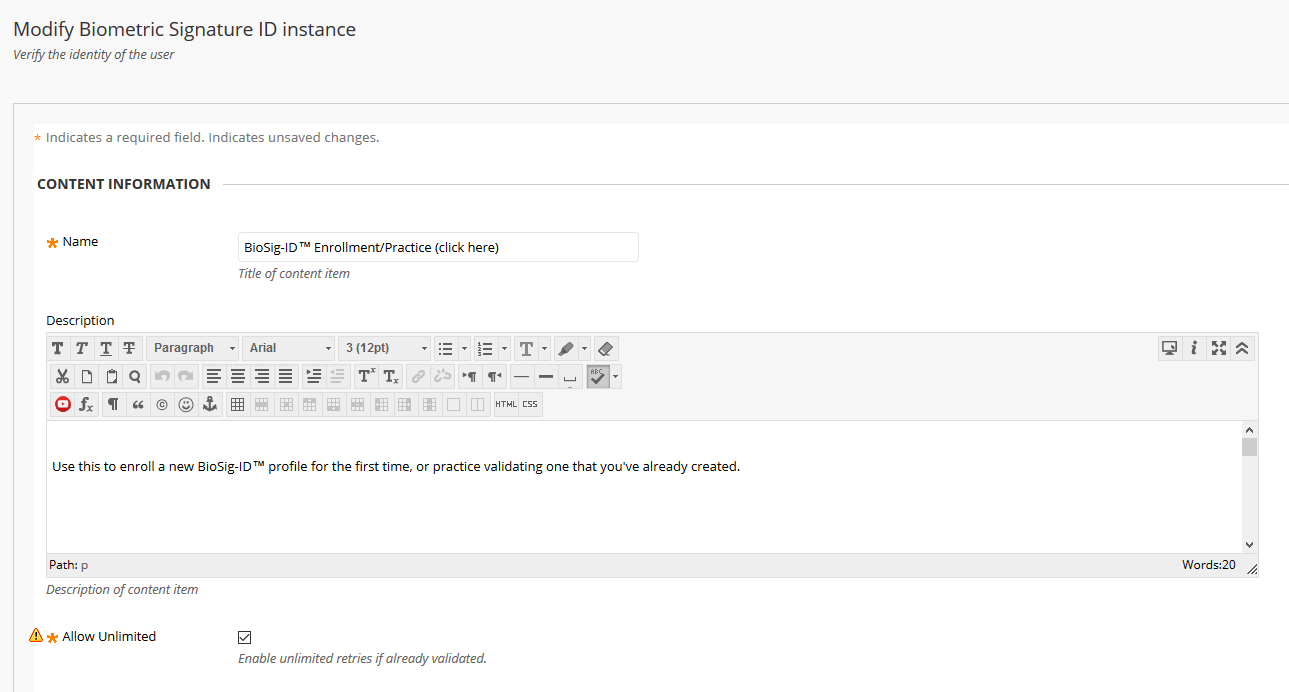Insert a numbered list
1289x692 pixels.
click(486, 348)
